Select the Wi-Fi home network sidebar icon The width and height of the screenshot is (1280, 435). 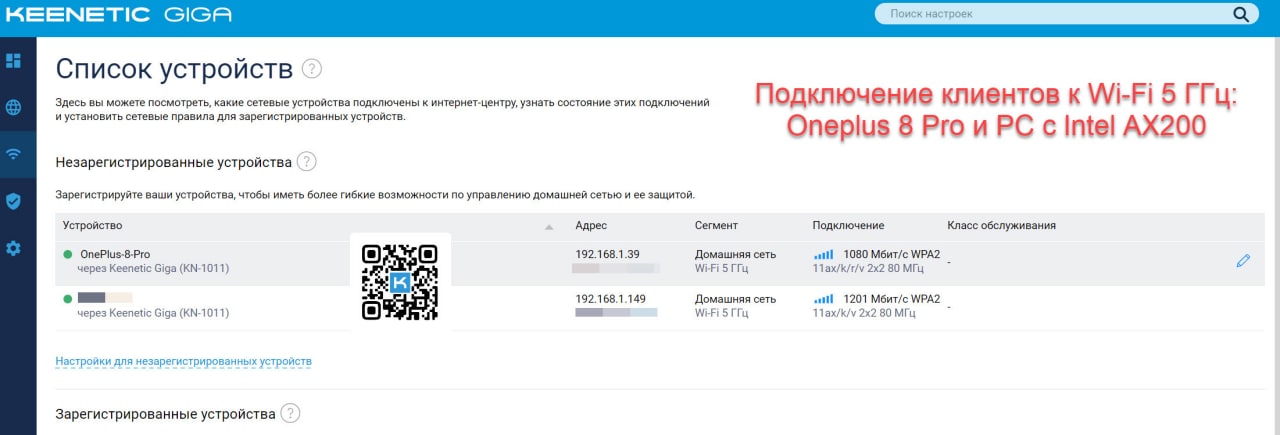pyautogui.click(x=13, y=154)
